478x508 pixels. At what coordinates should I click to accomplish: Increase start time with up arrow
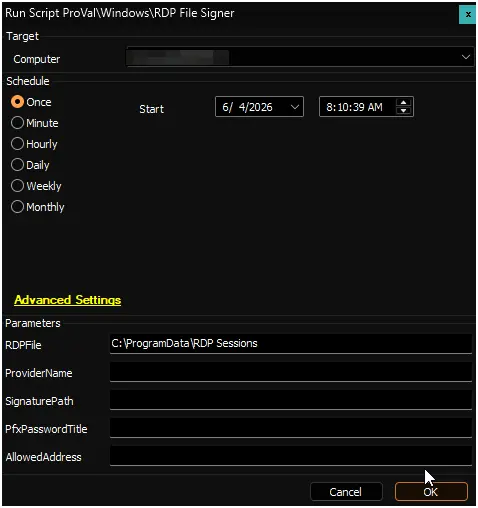[403, 103]
